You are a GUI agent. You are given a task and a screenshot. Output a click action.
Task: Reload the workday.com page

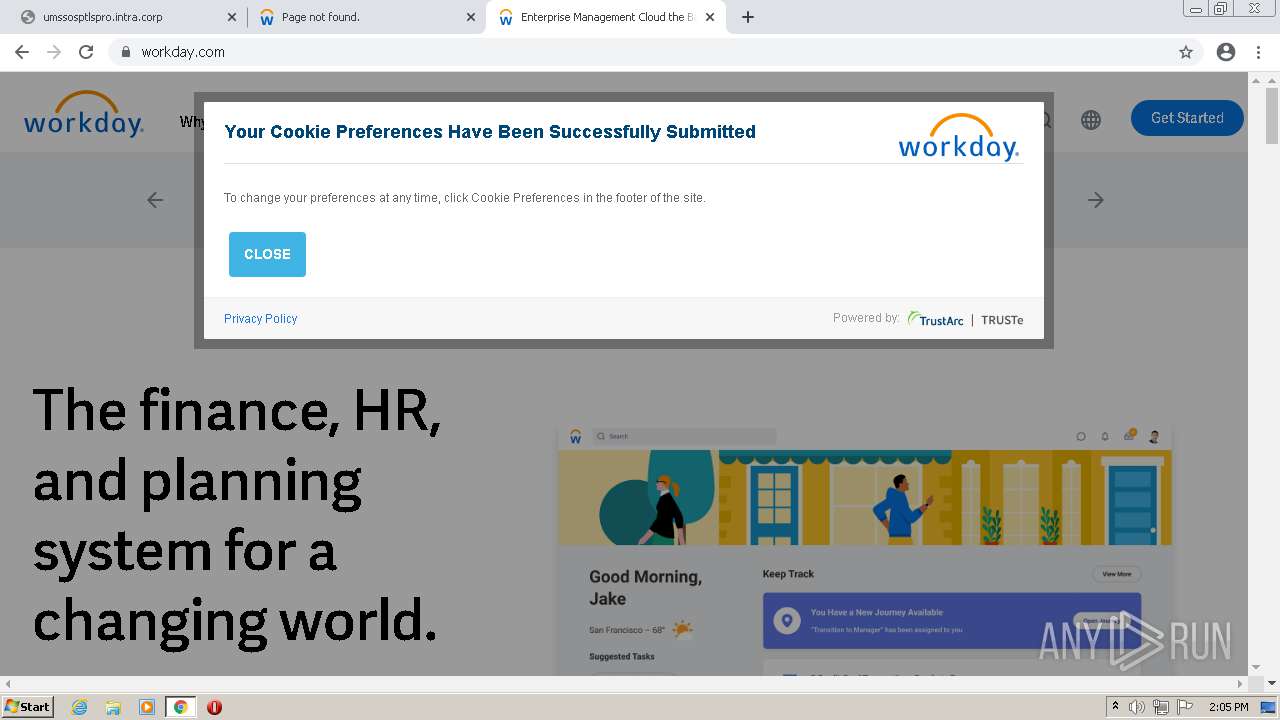tap(86, 52)
